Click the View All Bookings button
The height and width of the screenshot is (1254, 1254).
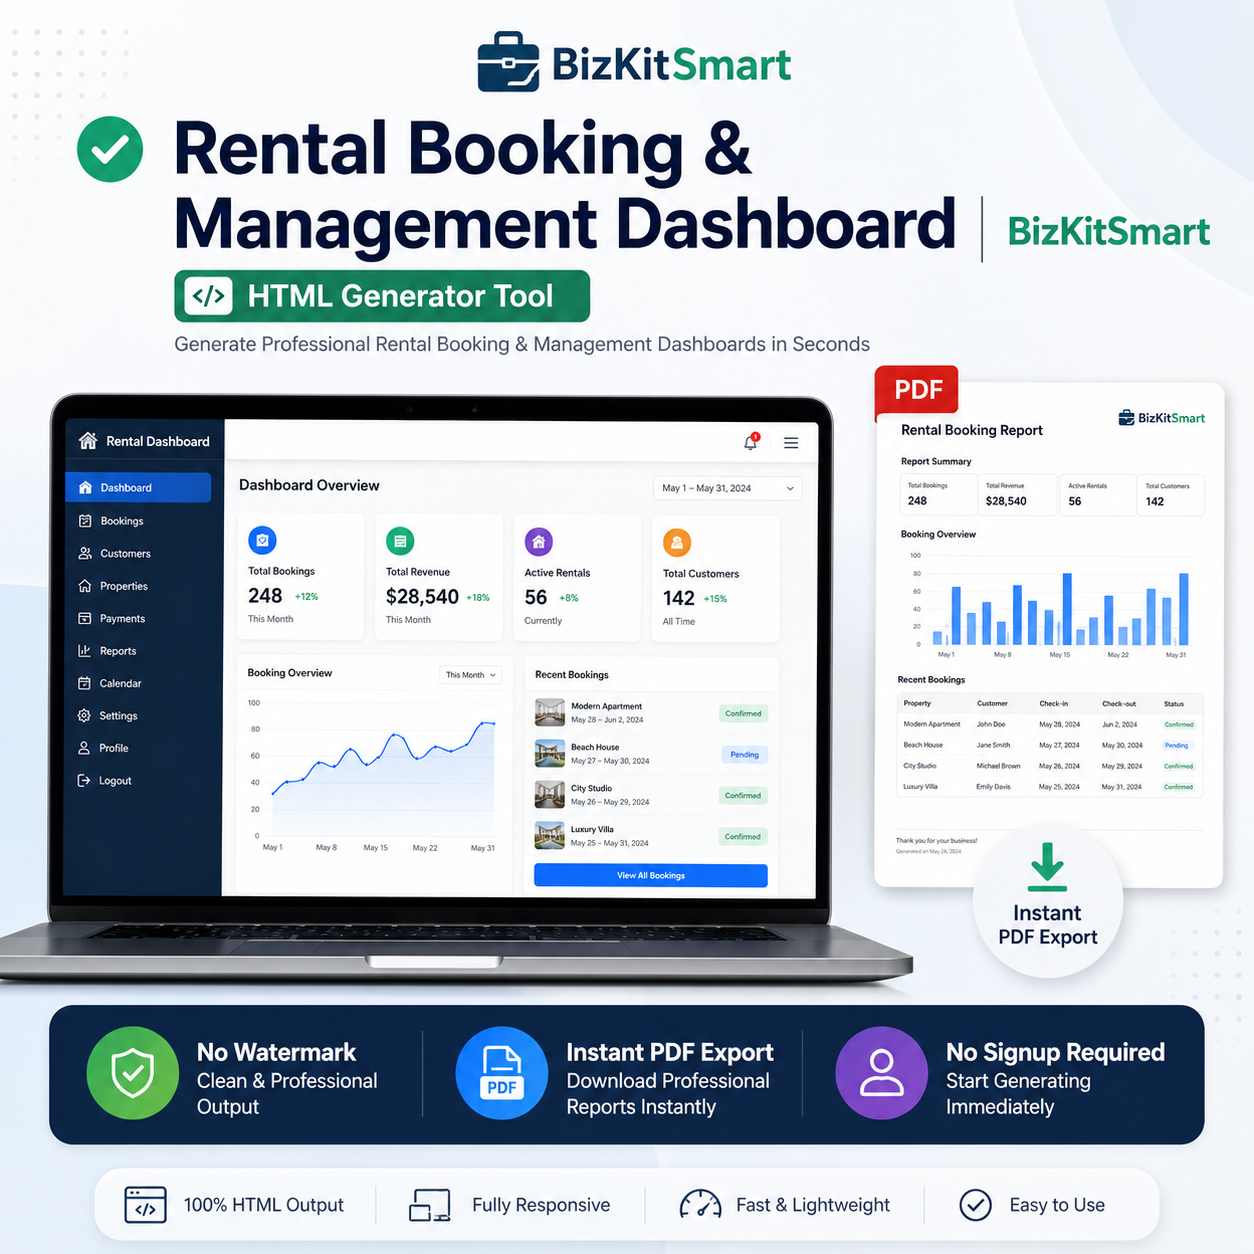(651, 875)
